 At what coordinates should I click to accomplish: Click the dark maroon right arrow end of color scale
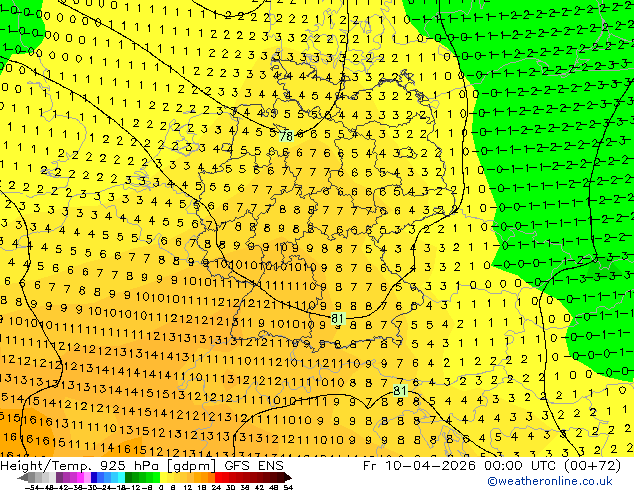(287, 477)
